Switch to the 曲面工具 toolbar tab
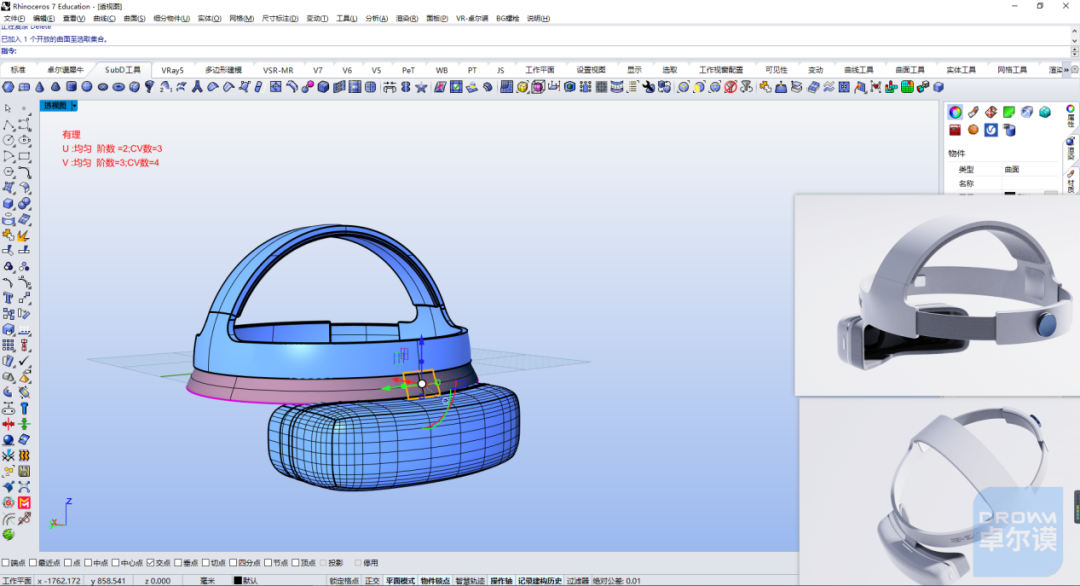This screenshot has width=1080, height=586. [x=910, y=70]
